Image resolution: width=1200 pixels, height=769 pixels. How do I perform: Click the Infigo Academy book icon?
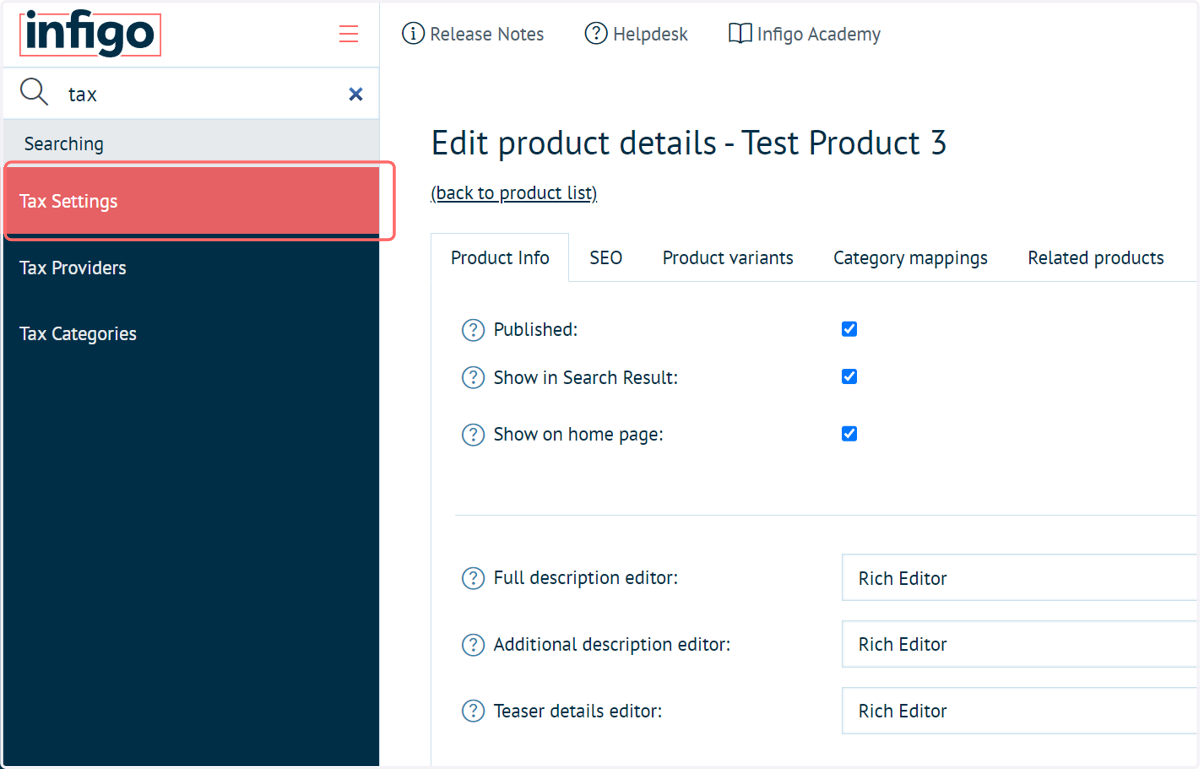740,34
